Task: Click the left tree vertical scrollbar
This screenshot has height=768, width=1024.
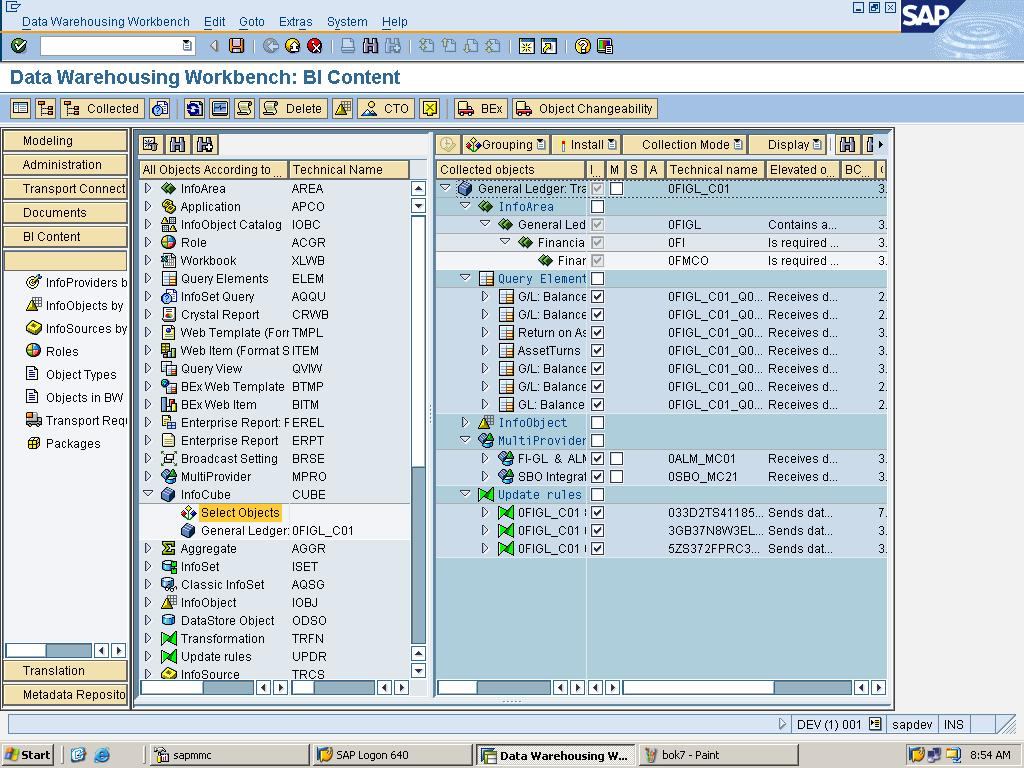Action: pos(419,430)
